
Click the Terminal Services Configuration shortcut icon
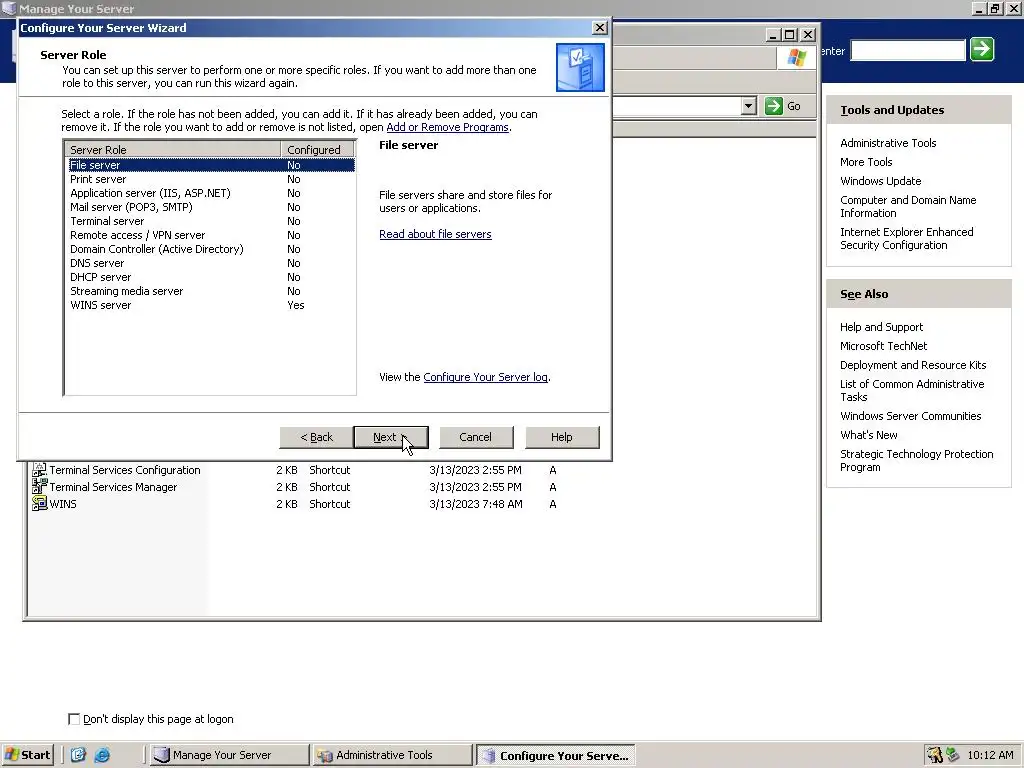[x=39, y=470]
